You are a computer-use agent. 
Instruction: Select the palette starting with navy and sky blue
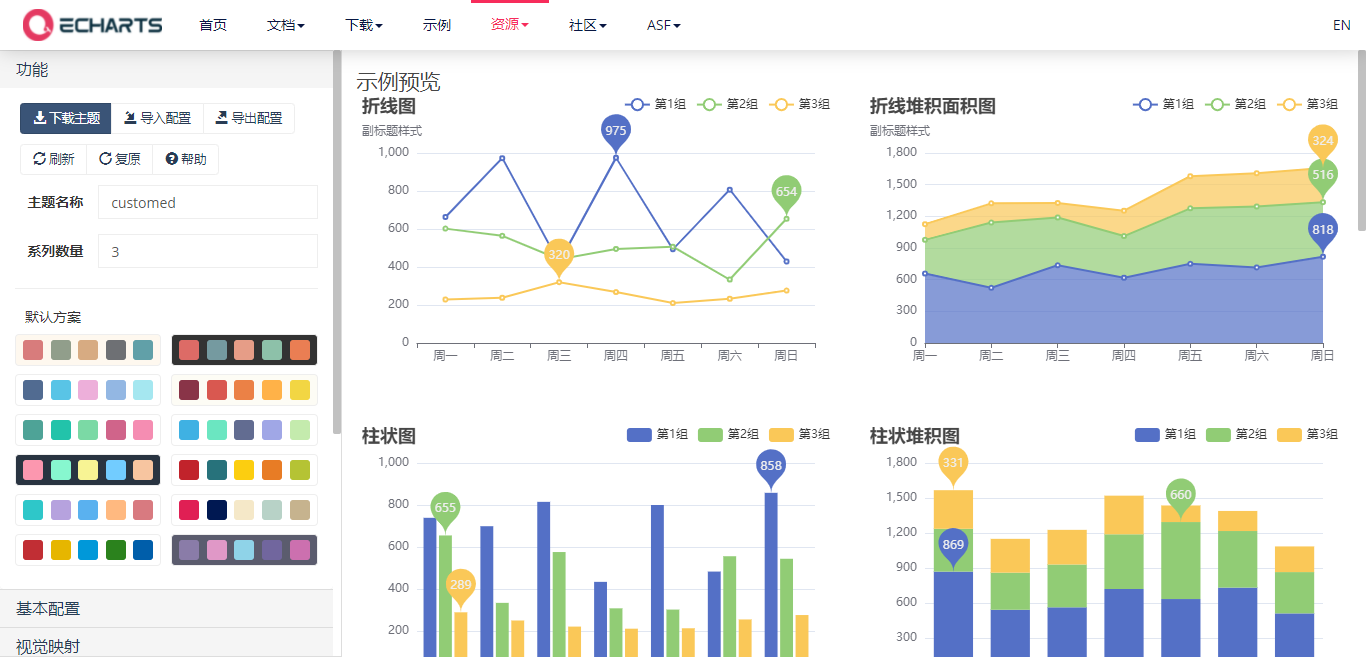click(88, 390)
